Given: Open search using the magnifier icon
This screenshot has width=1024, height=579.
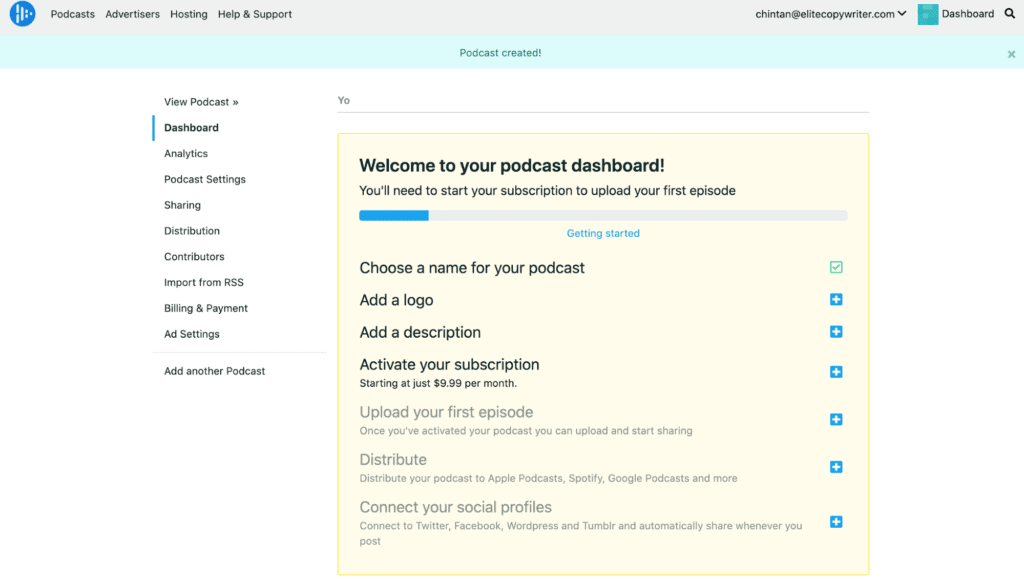Looking at the screenshot, I should pyautogui.click(x=1013, y=14).
